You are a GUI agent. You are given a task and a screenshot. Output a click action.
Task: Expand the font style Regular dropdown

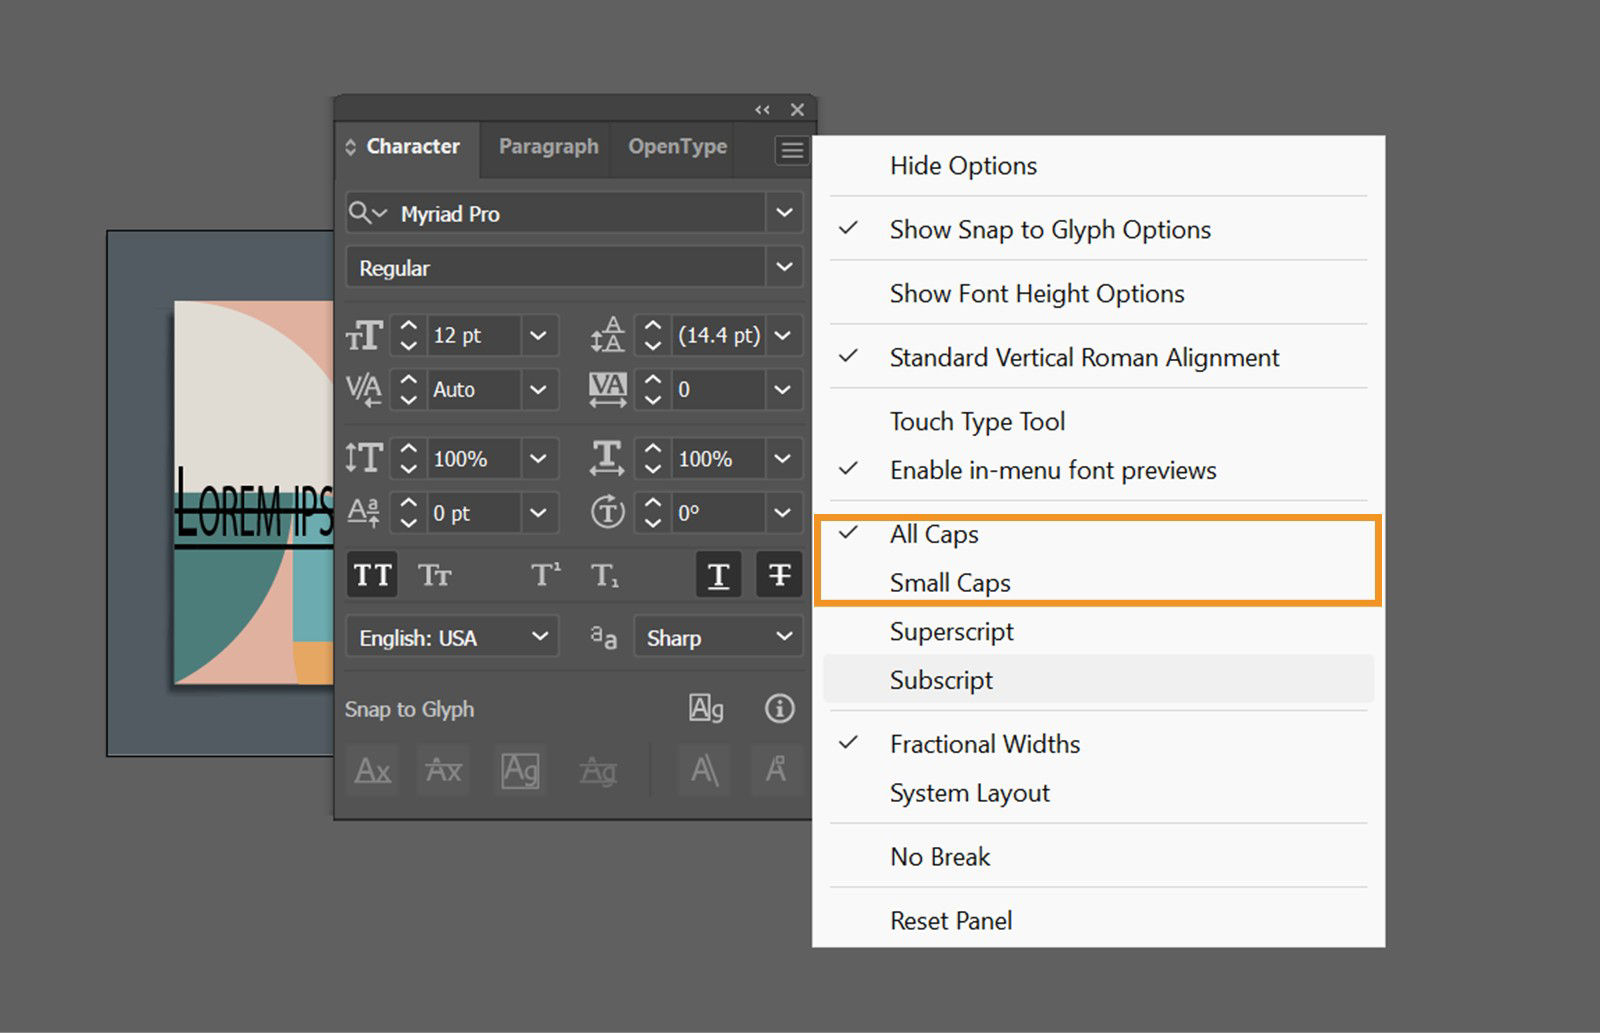785,267
